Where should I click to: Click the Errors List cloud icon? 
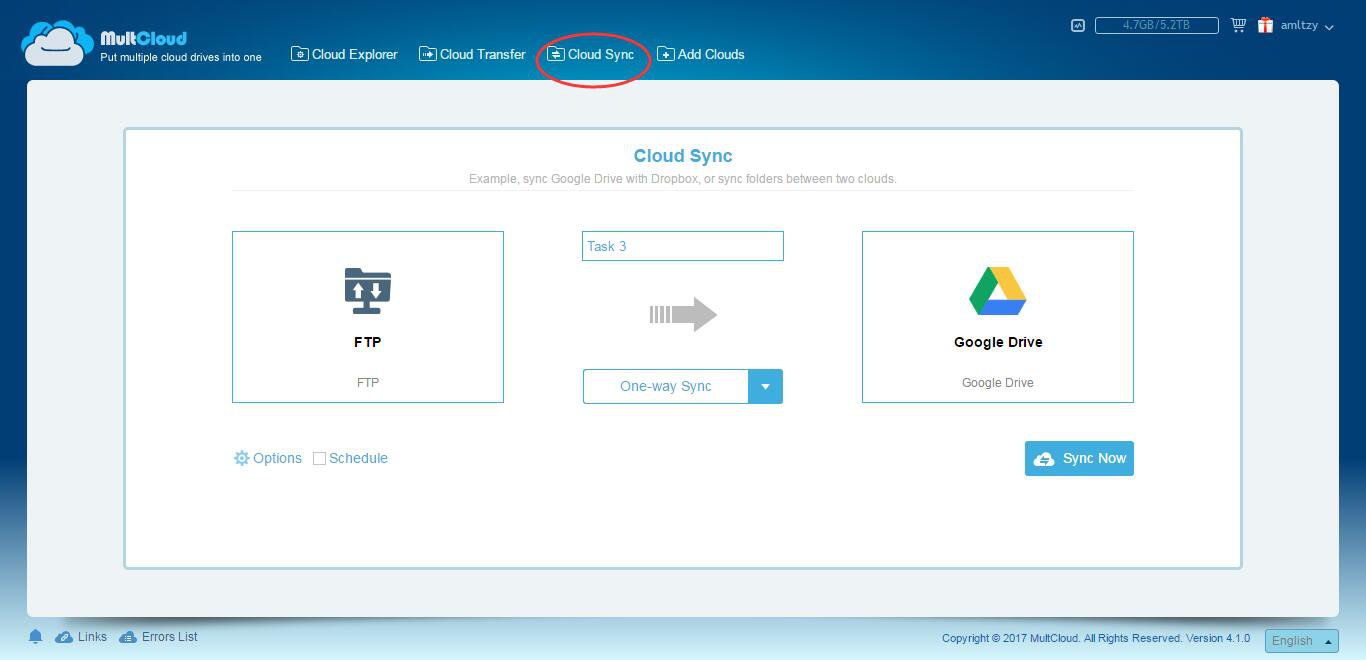[x=128, y=637]
